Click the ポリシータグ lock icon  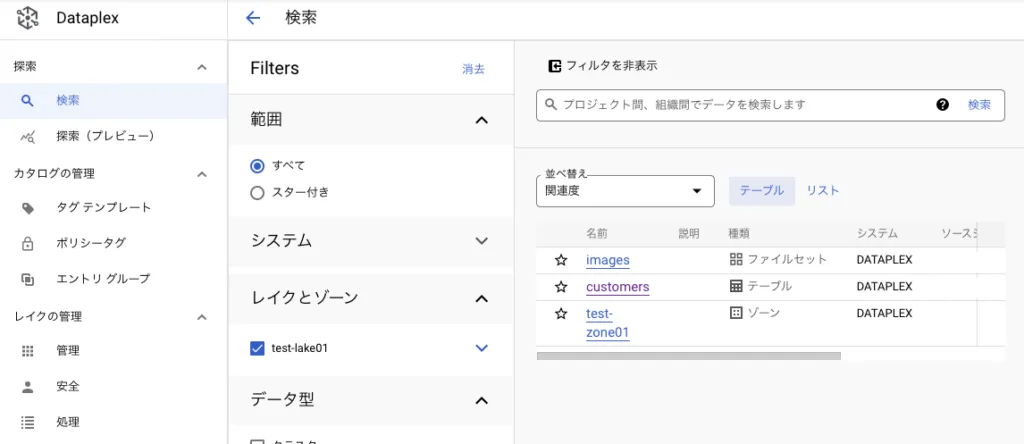point(27,244)
